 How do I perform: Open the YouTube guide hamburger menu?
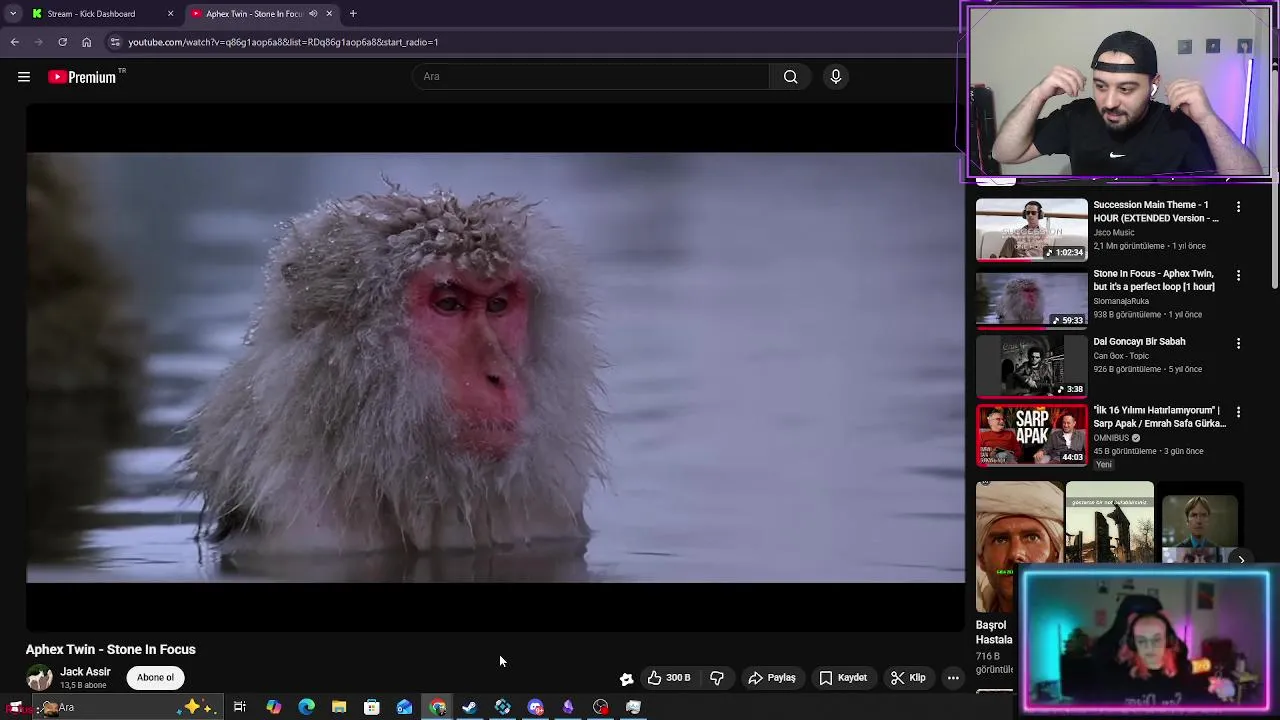click(24, 77)
